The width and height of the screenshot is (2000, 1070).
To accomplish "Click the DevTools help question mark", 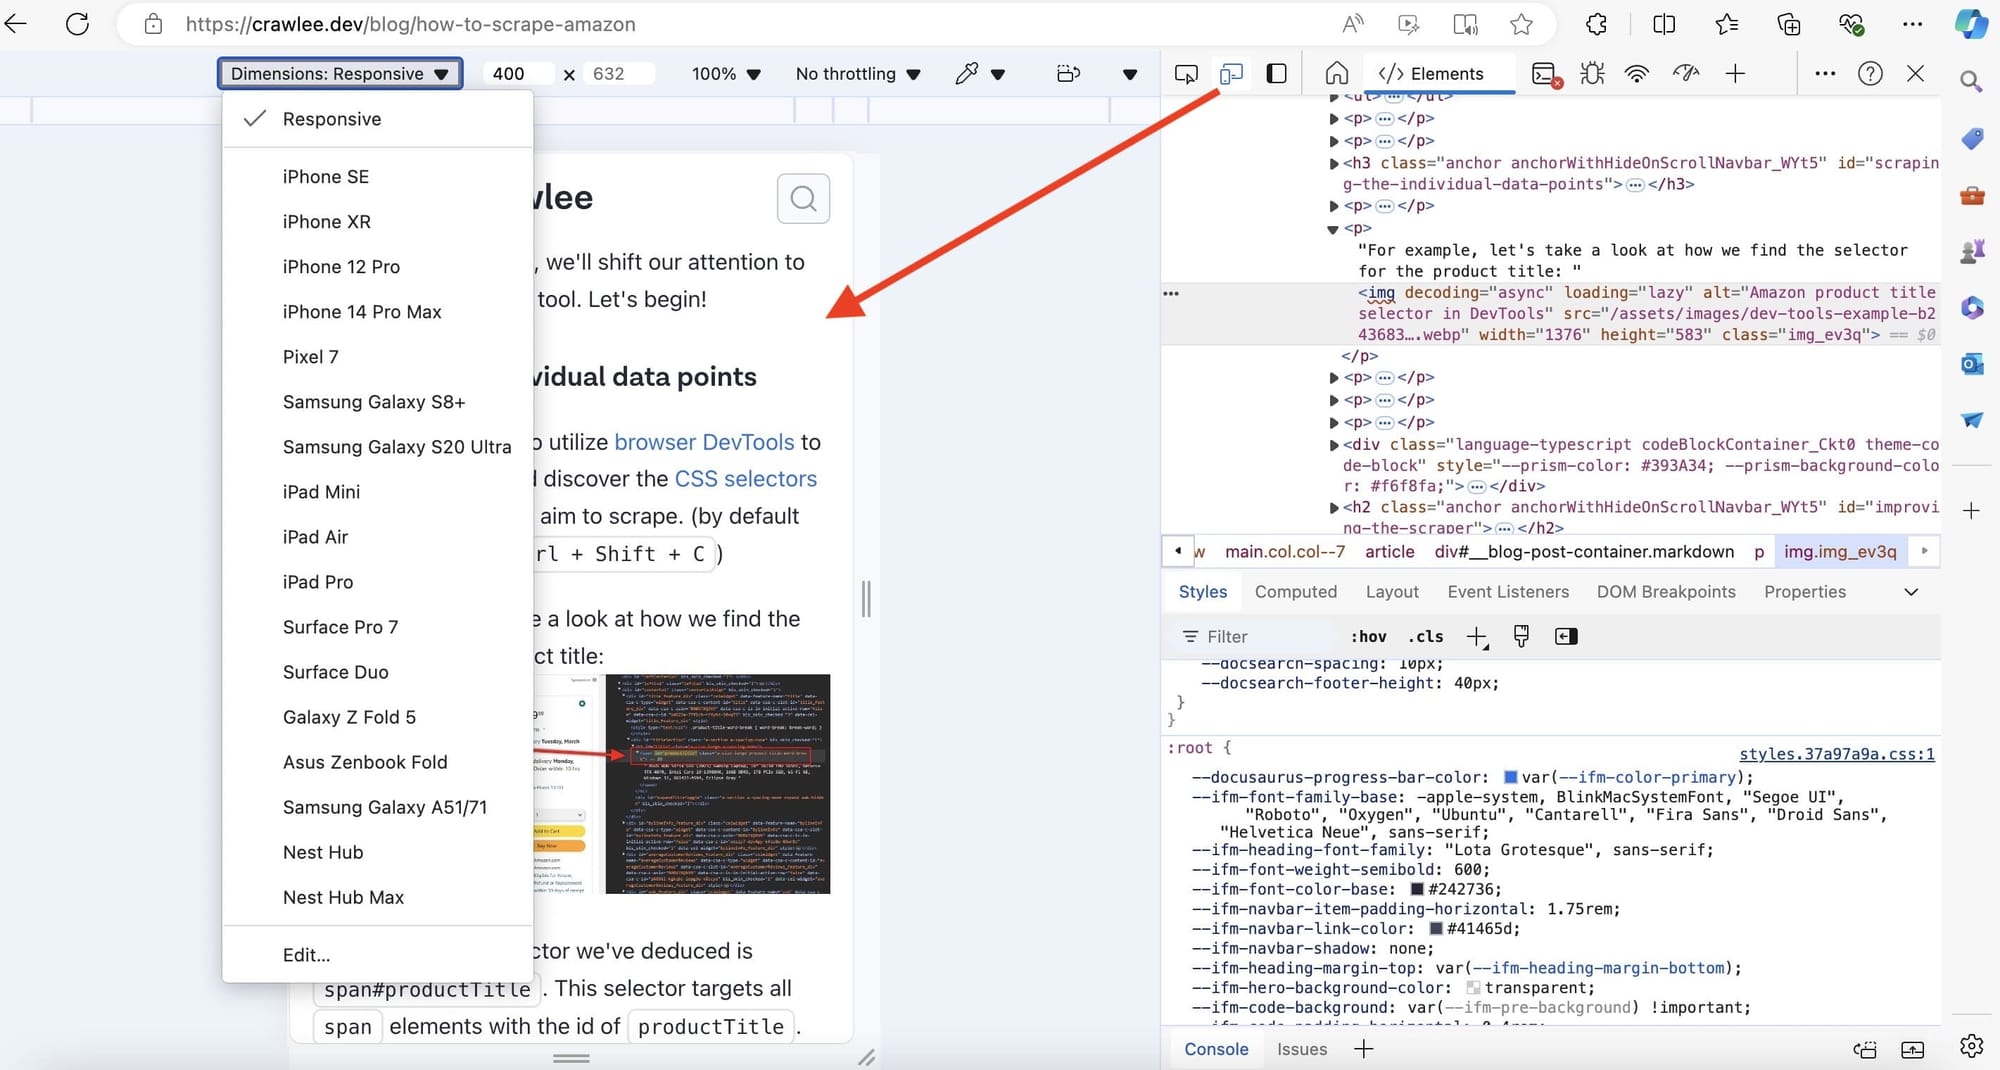I will coord(1869,73).
